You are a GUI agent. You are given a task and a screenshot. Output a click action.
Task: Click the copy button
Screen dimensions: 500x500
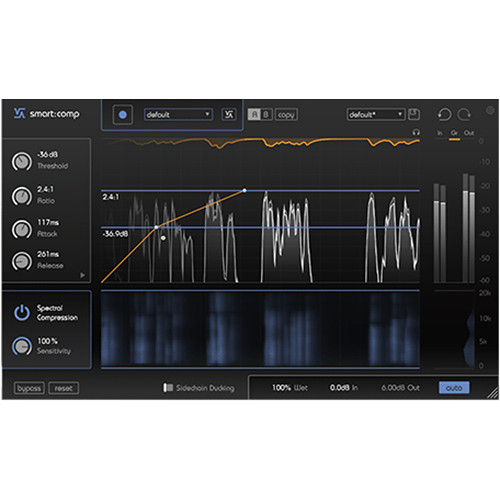tap(286, 115)
